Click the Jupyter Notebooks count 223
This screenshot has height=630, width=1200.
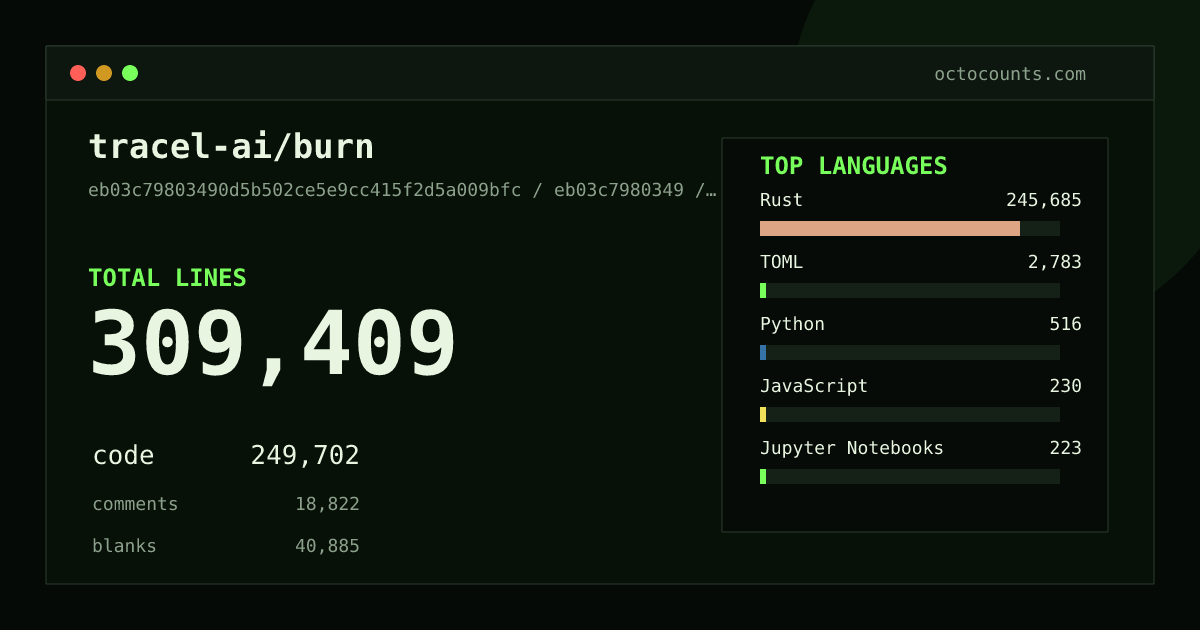pyautogui.click(x=1066, y=448)
